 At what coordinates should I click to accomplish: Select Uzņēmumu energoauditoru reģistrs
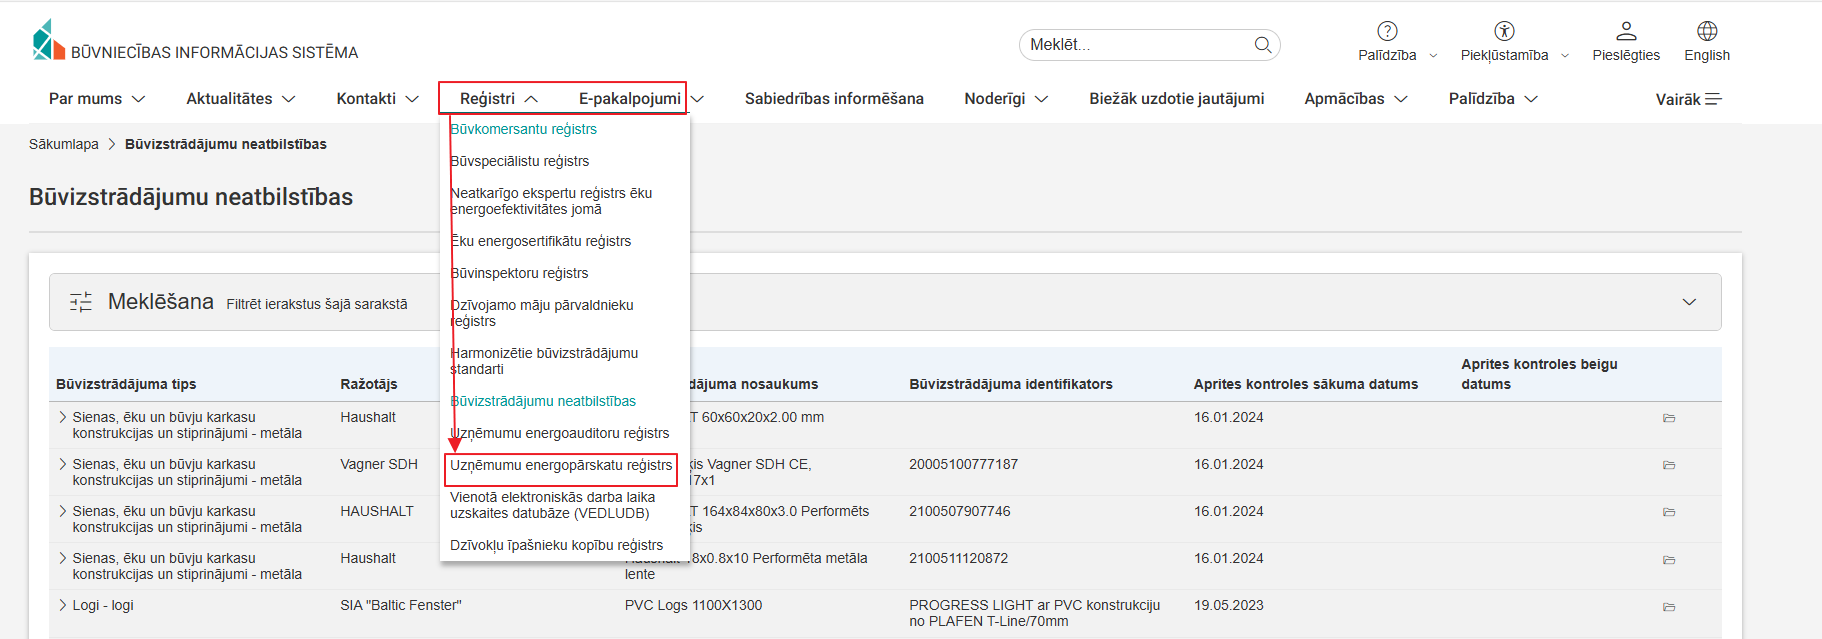point(560,433)
